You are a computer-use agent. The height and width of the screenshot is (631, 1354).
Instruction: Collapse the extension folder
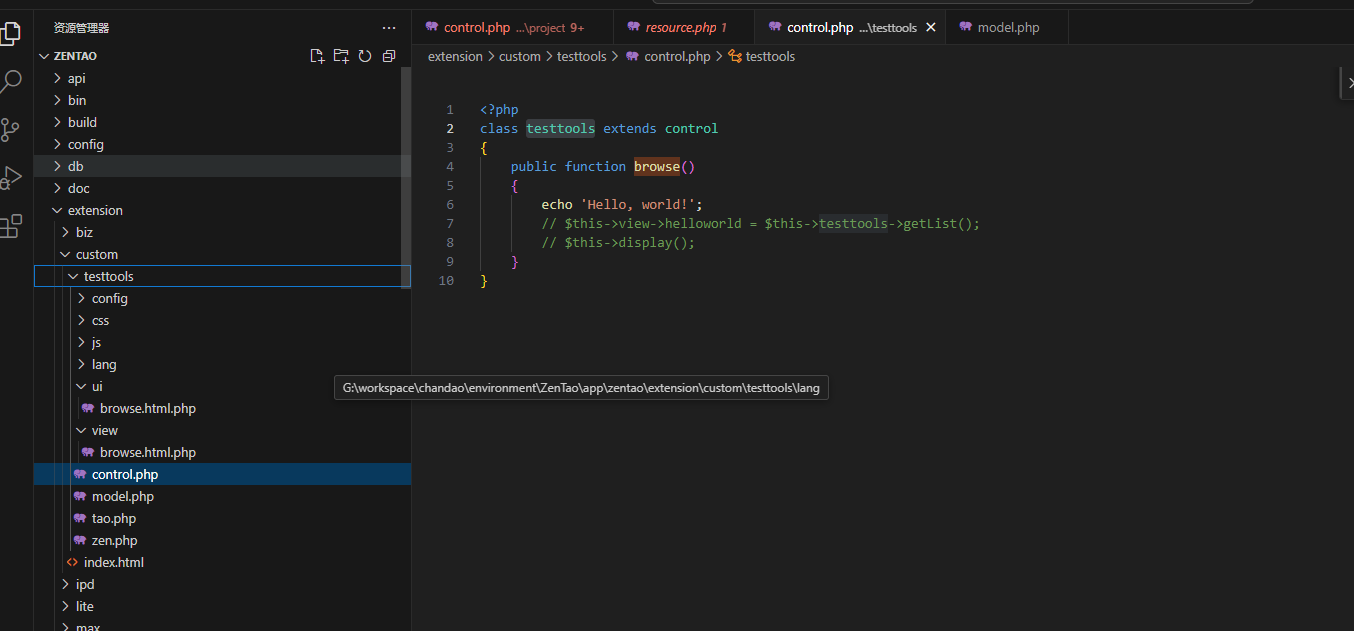tap(57, 210)
